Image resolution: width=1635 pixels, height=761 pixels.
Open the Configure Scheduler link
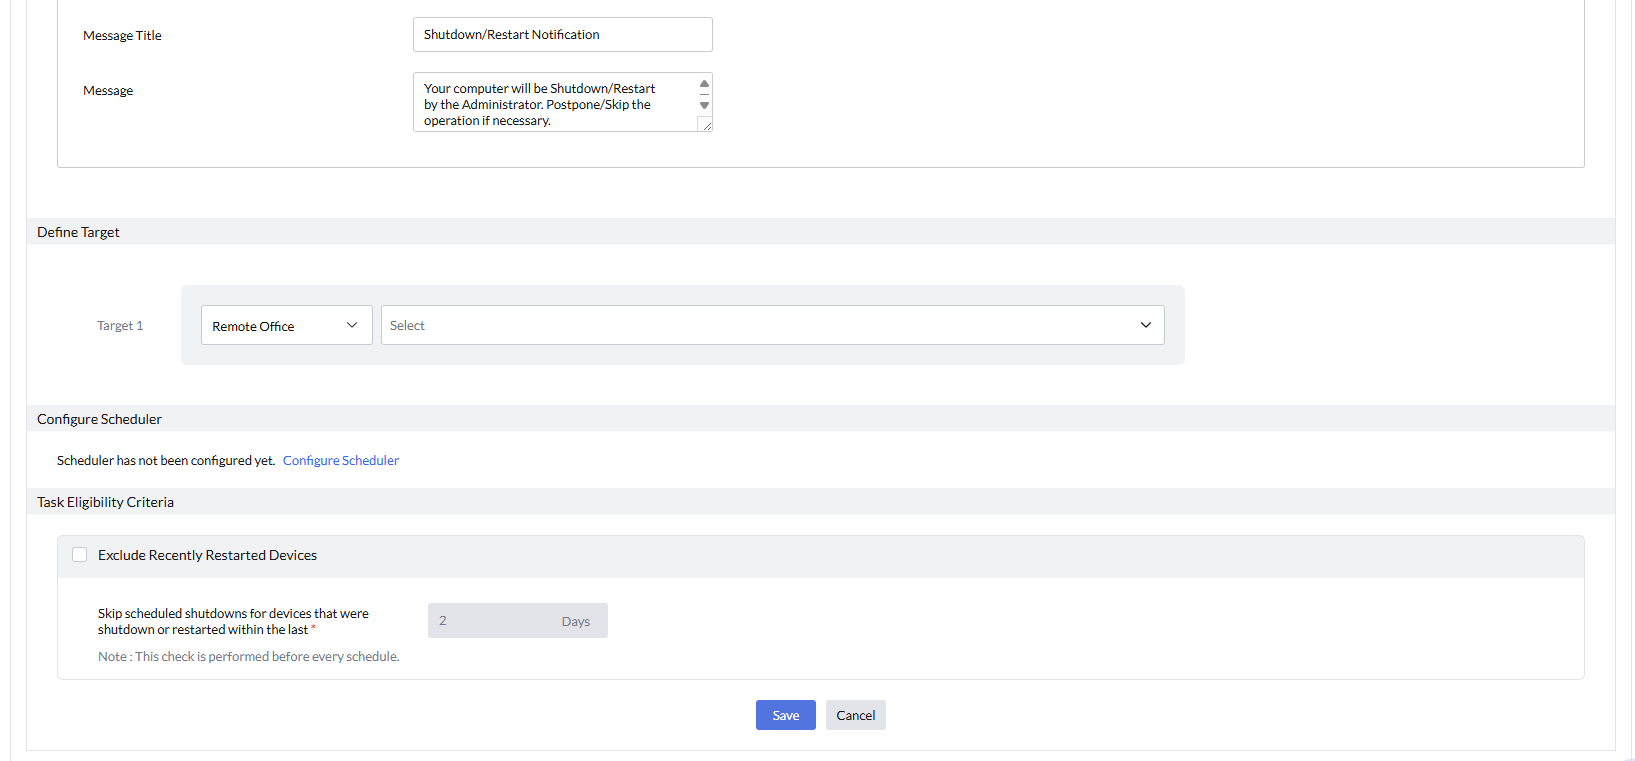point(341,461)
